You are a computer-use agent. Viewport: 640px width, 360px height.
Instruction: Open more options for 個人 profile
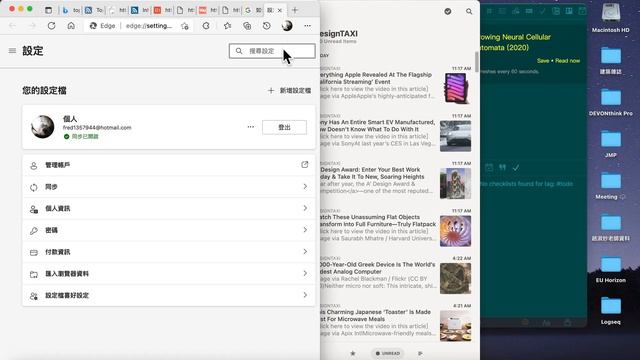(x=251, y=127)
